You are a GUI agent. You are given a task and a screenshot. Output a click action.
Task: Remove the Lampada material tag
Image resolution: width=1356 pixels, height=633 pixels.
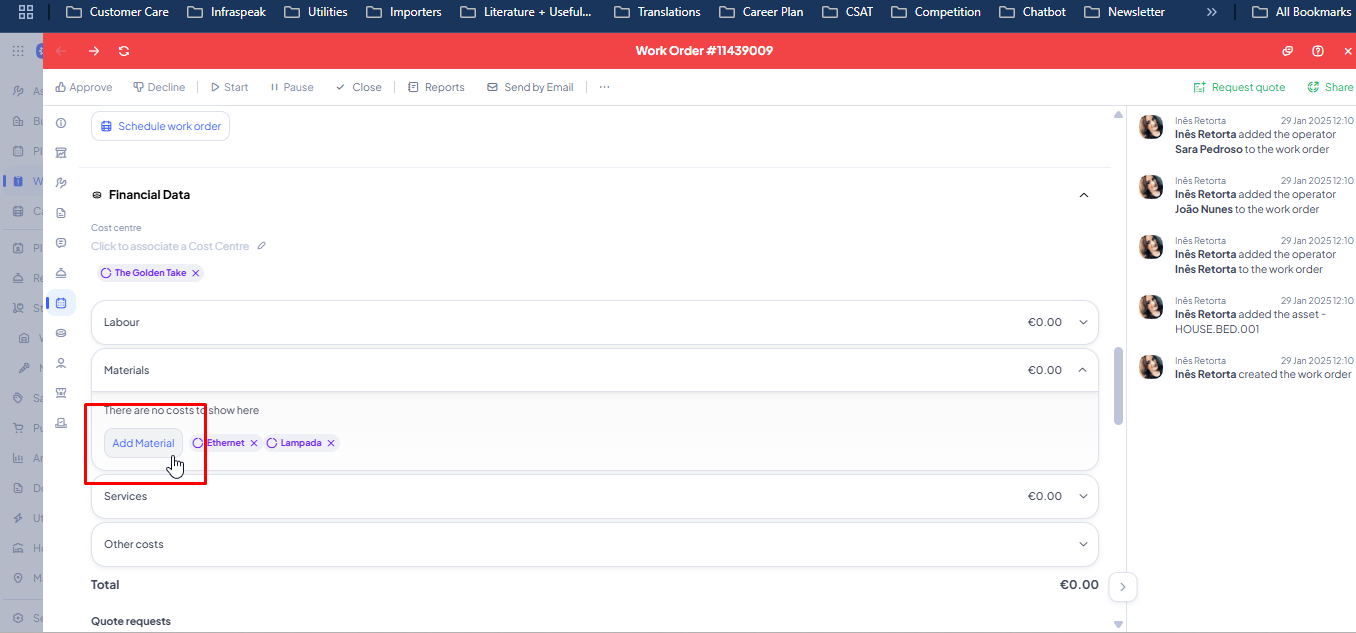pyautogui.click(x=331, y=443)
